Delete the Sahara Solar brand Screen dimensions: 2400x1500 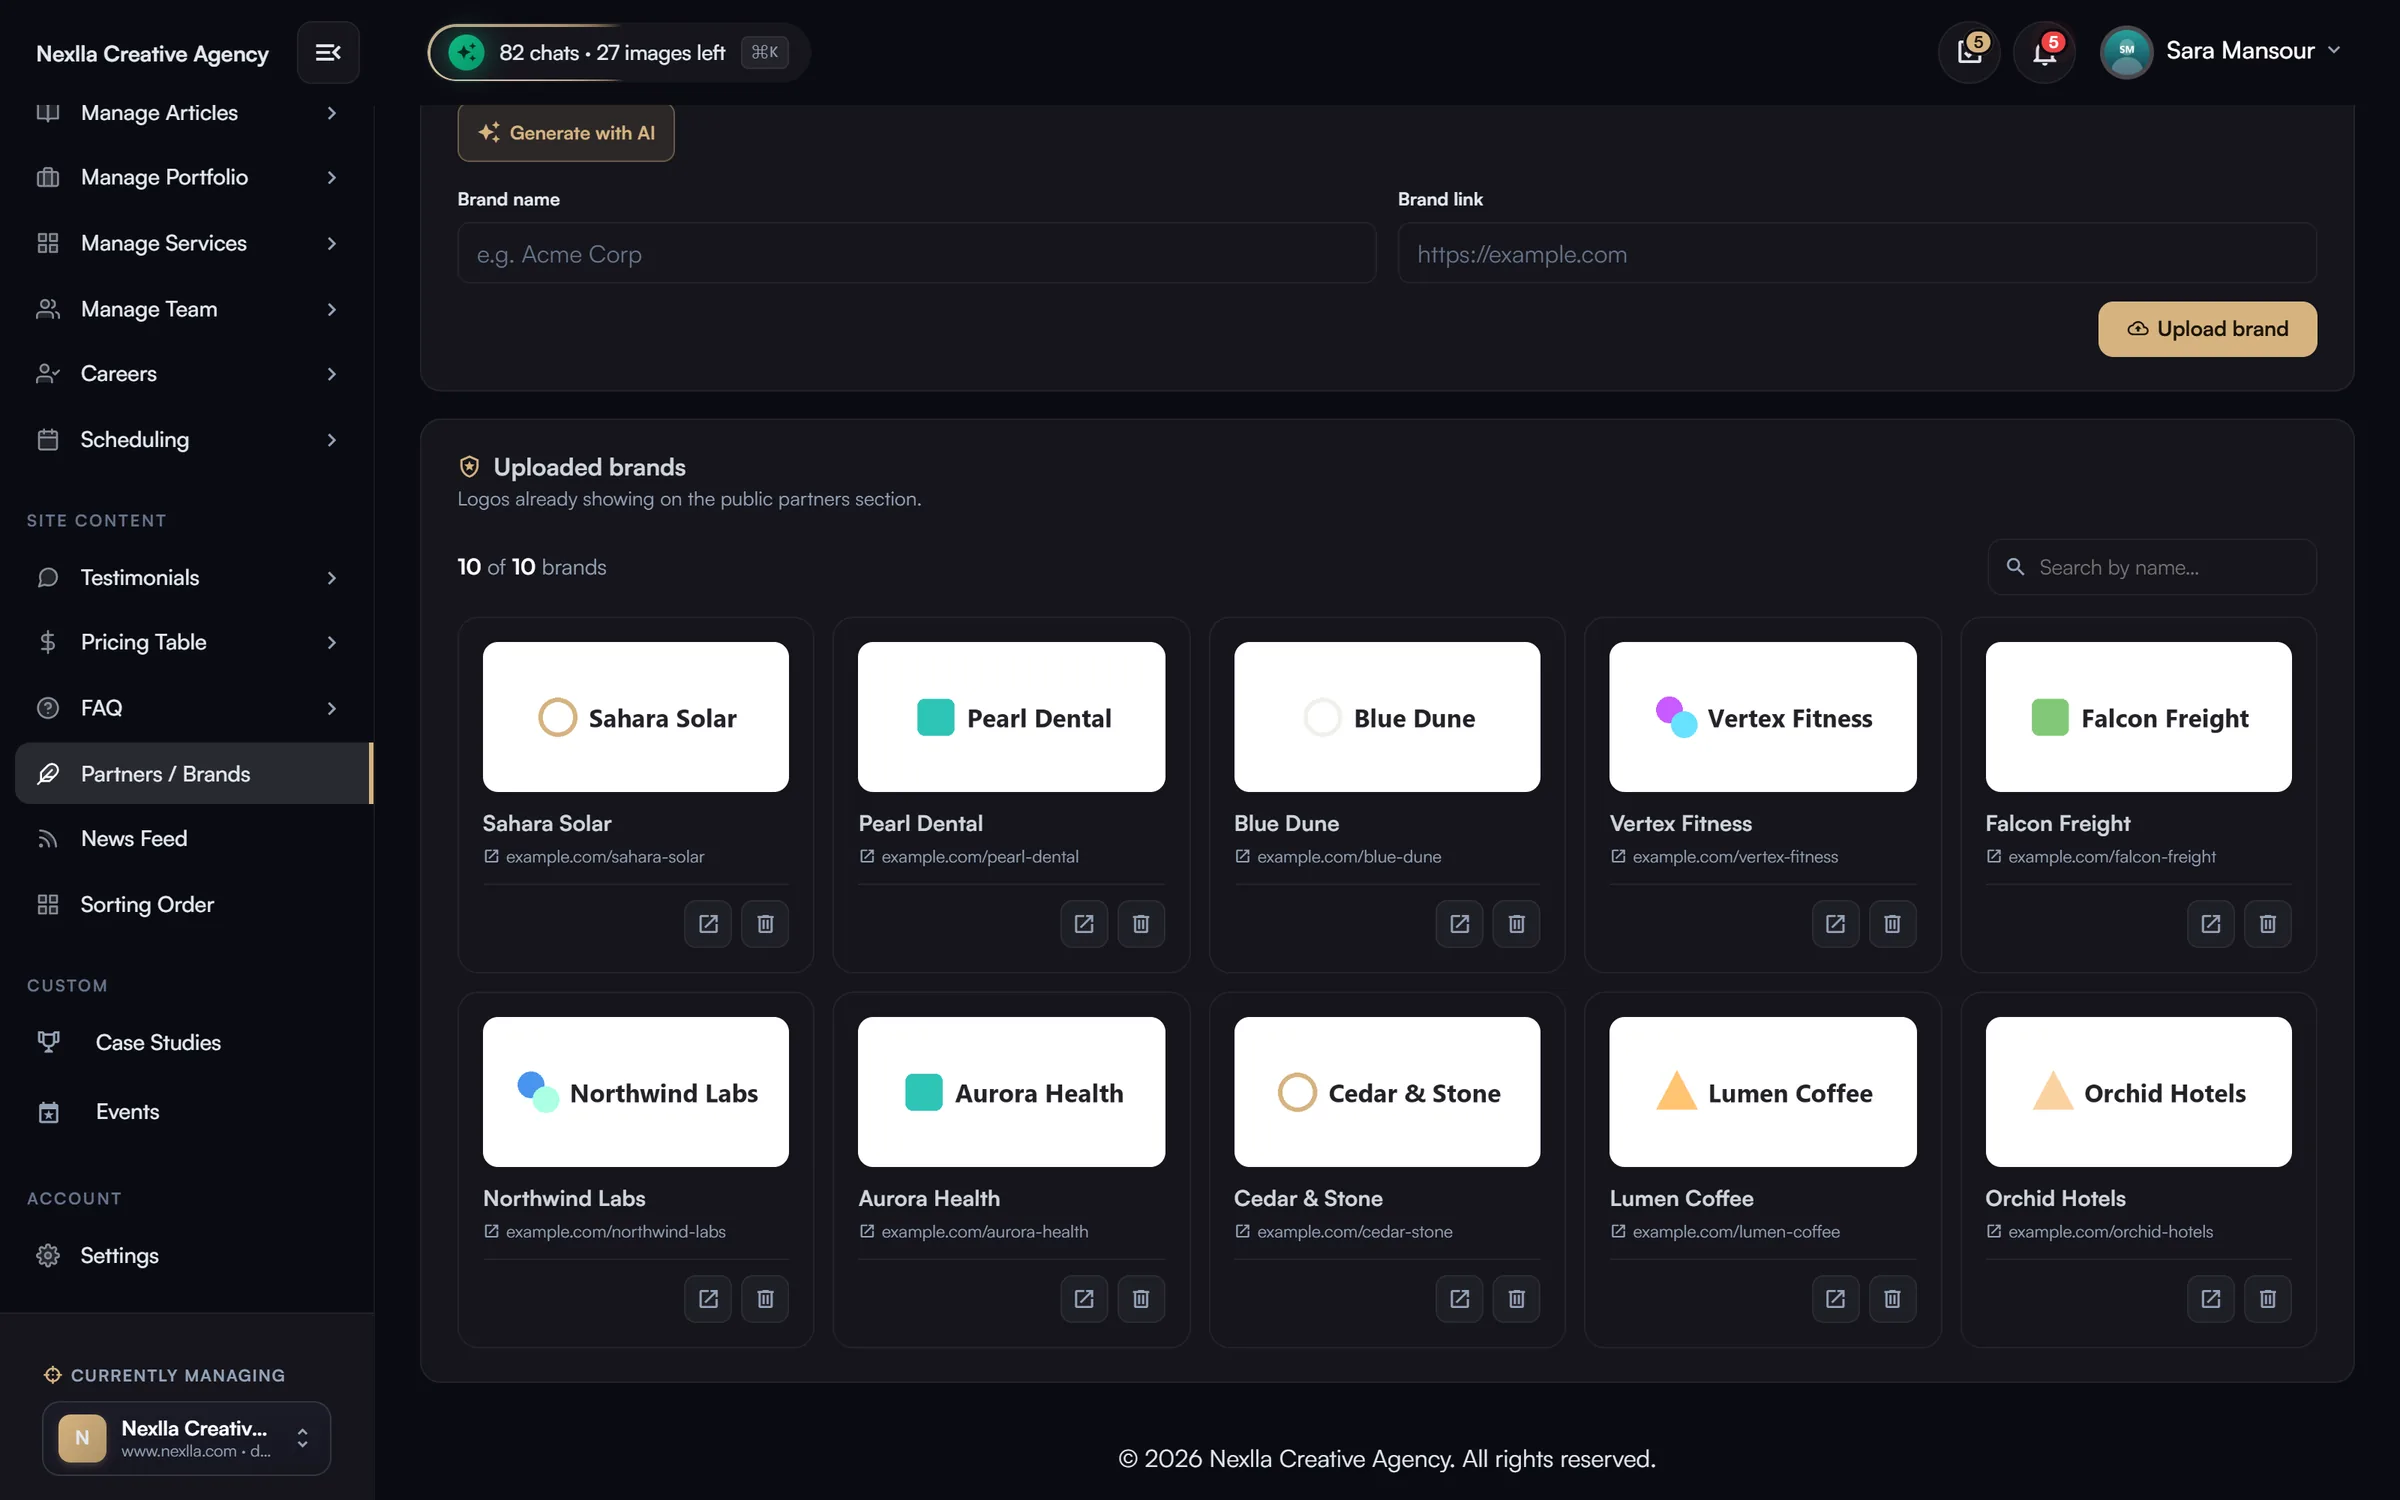click(765, 923)
